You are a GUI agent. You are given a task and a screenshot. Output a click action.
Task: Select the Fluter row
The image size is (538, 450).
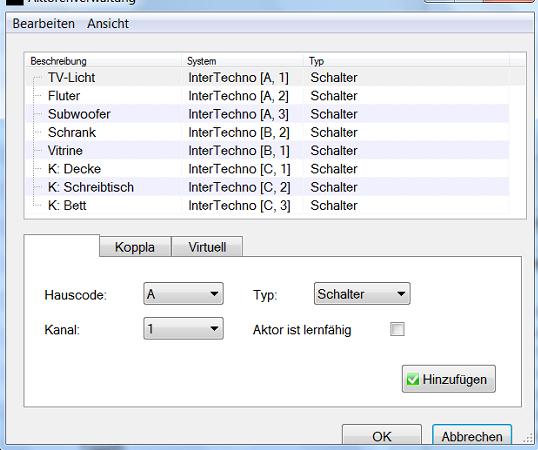click(267, 96)
